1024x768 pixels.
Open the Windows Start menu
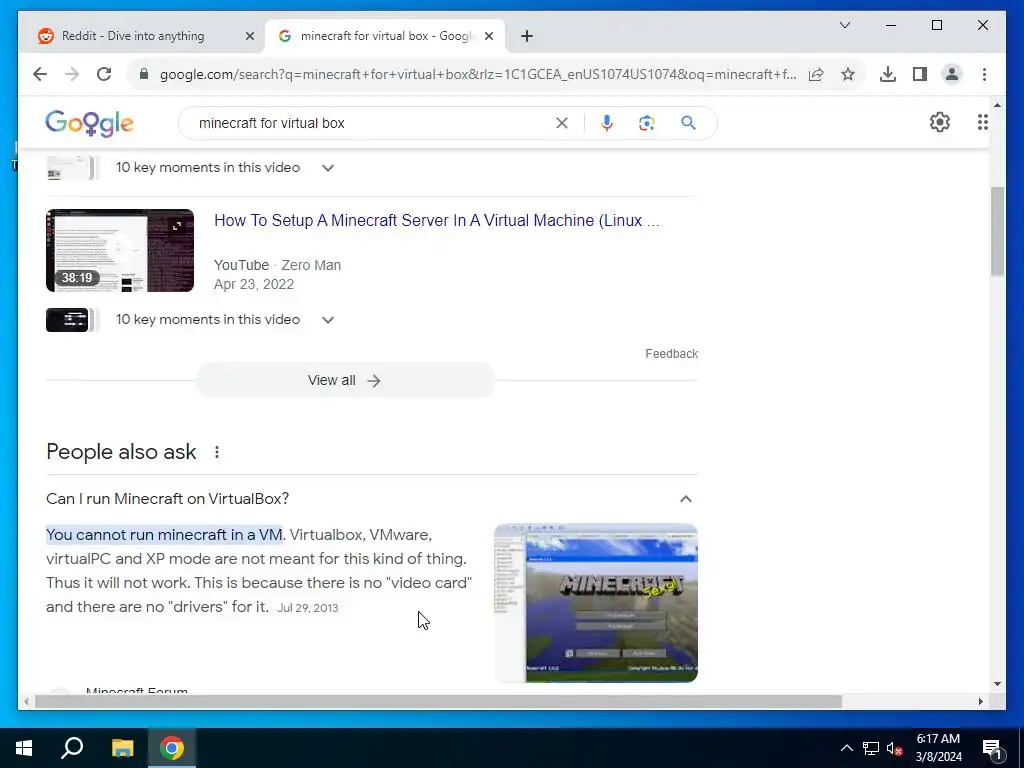(x=24, y=748)
